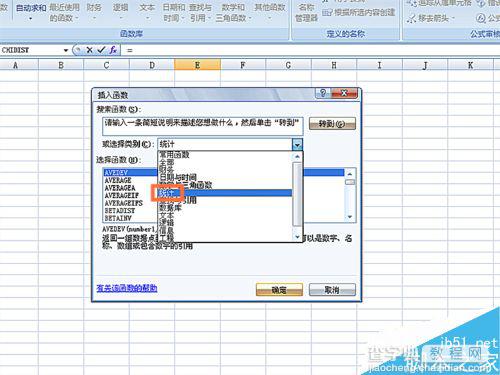Click the fx insert function icon

click(113, 50)
